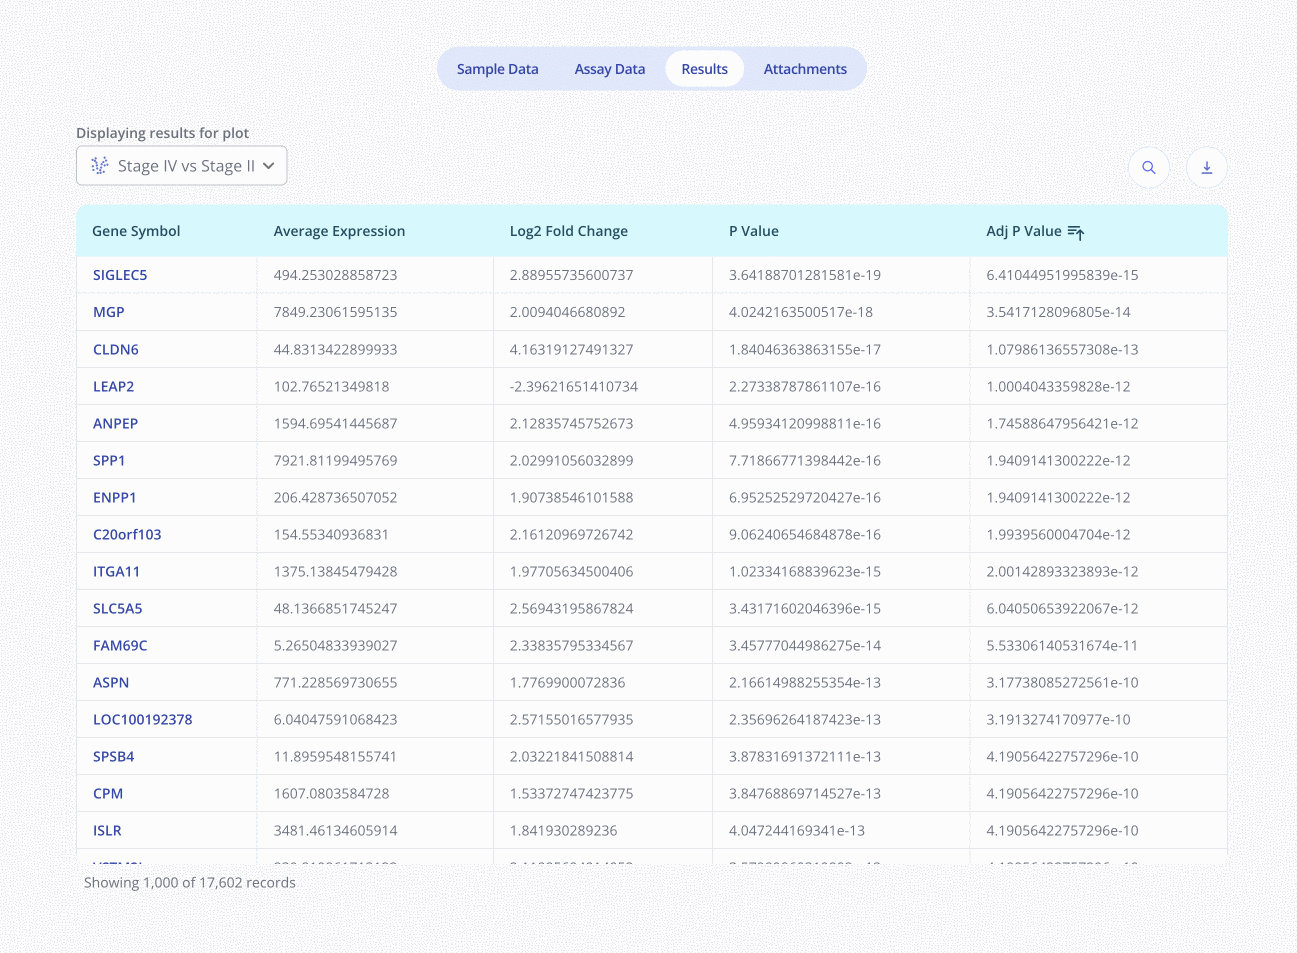The height and width of the screenshot is (953, 1297).
Task: Open the LOC100192378 gene link
Action: tap(142, 719)
